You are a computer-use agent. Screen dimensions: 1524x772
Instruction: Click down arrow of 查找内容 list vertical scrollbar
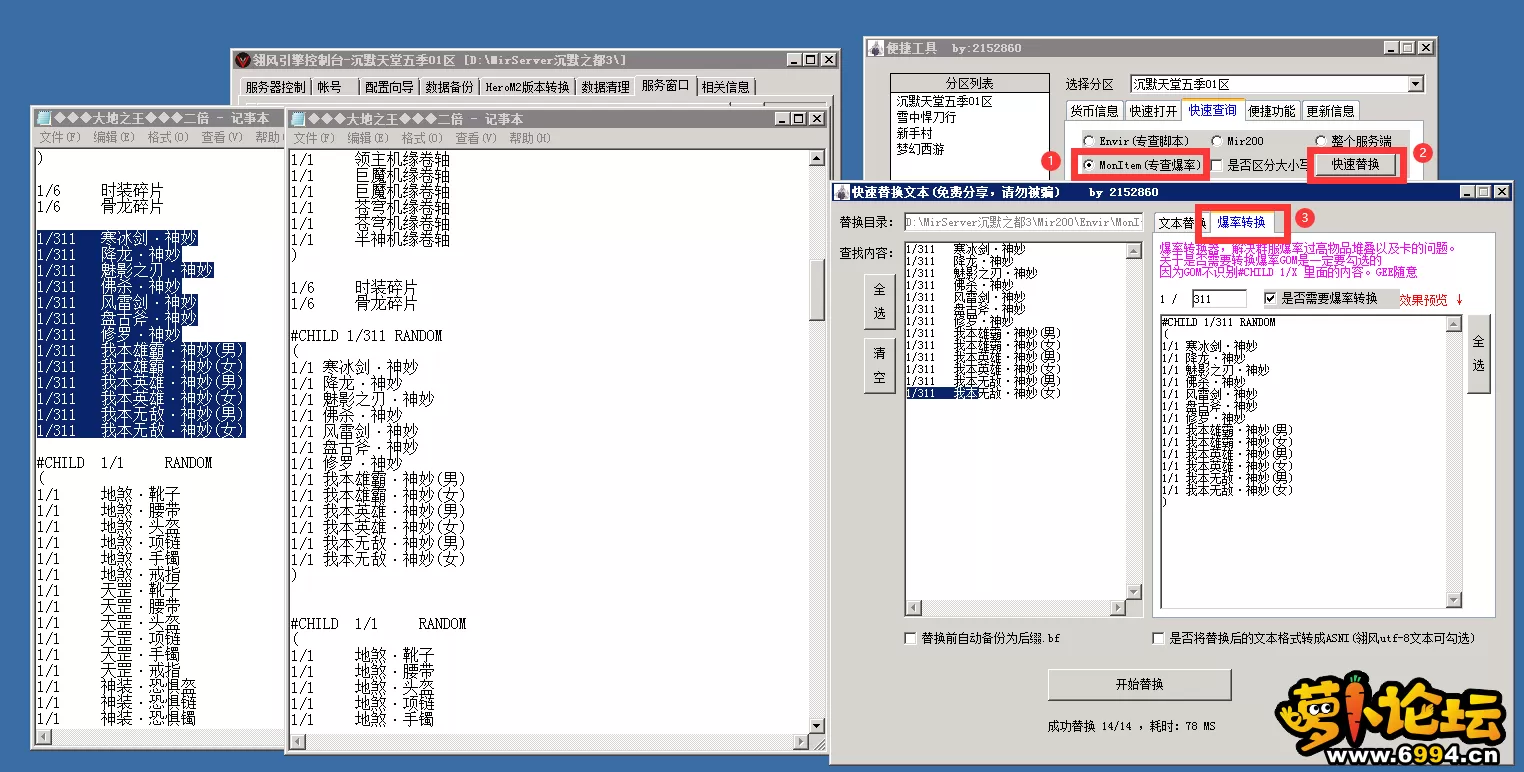click(x=1134, y=592)
